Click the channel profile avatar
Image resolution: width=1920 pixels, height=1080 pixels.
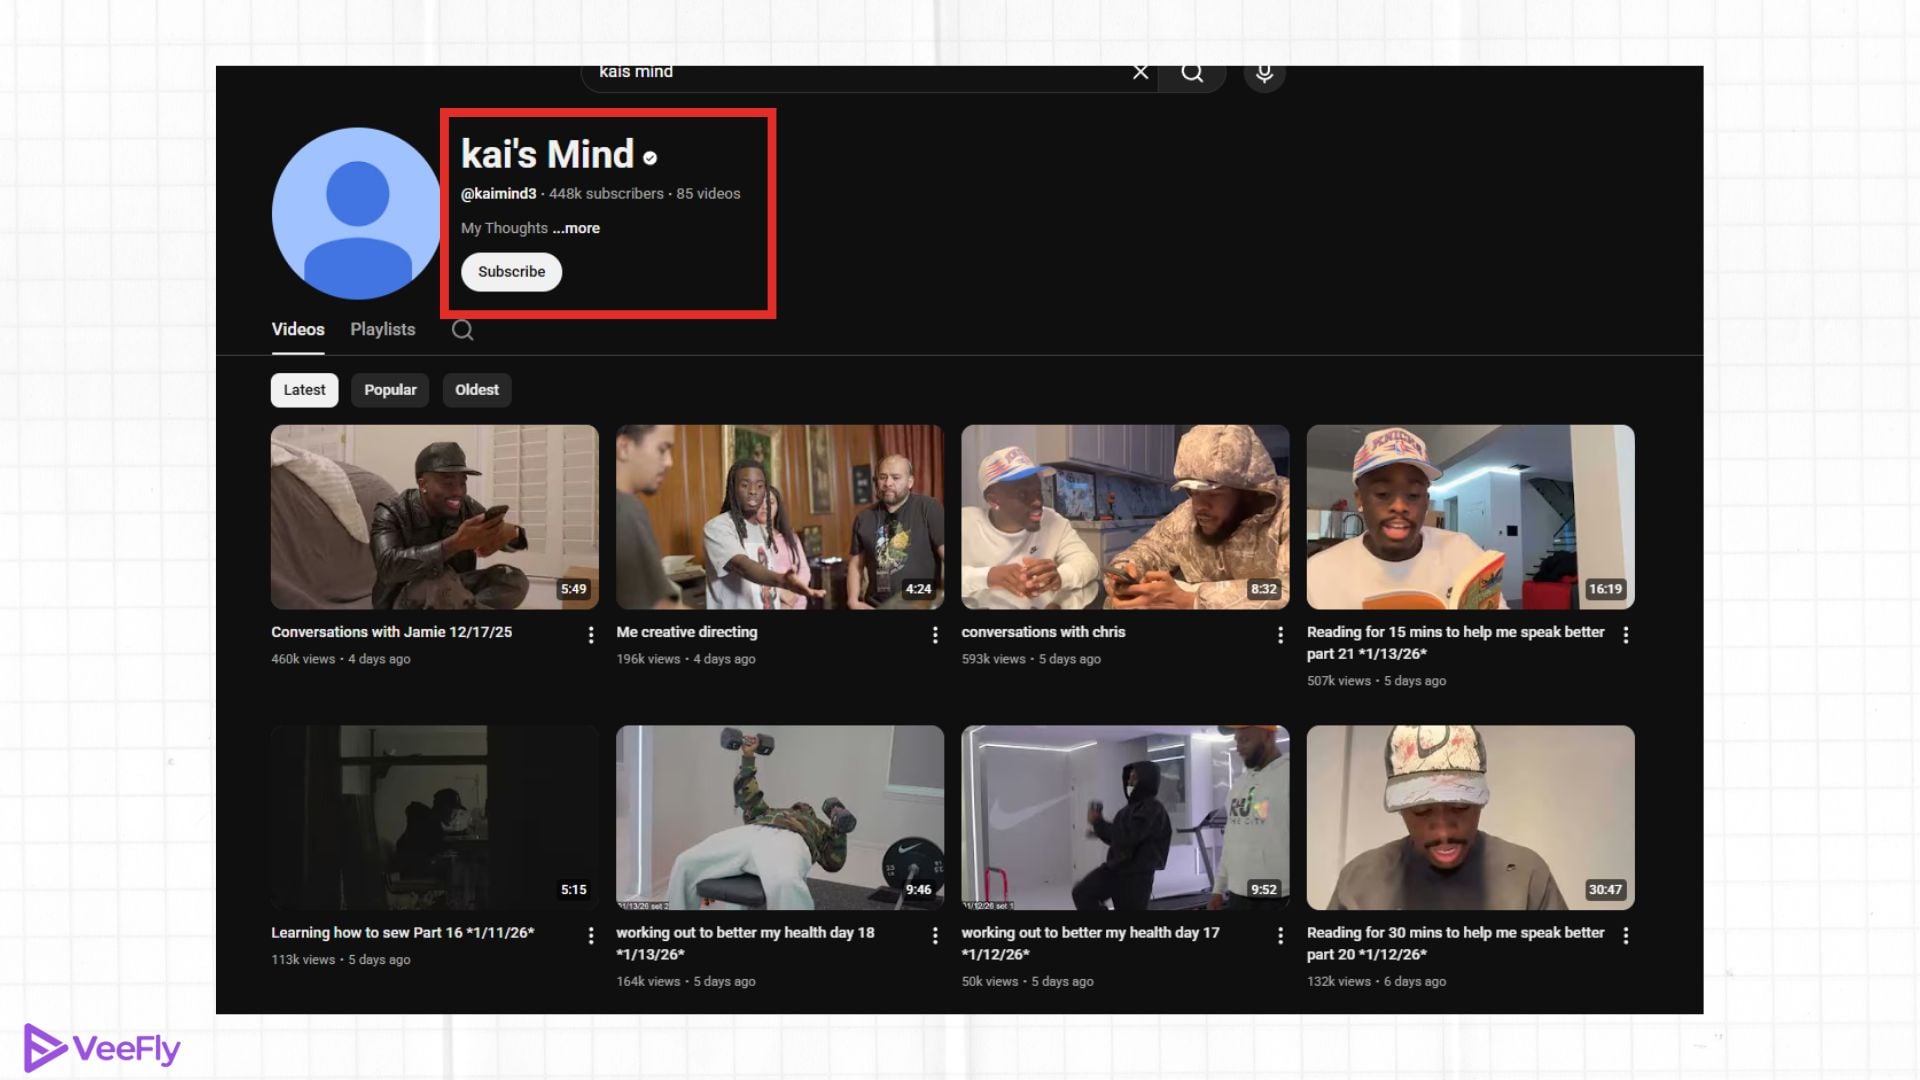[355, 213]
